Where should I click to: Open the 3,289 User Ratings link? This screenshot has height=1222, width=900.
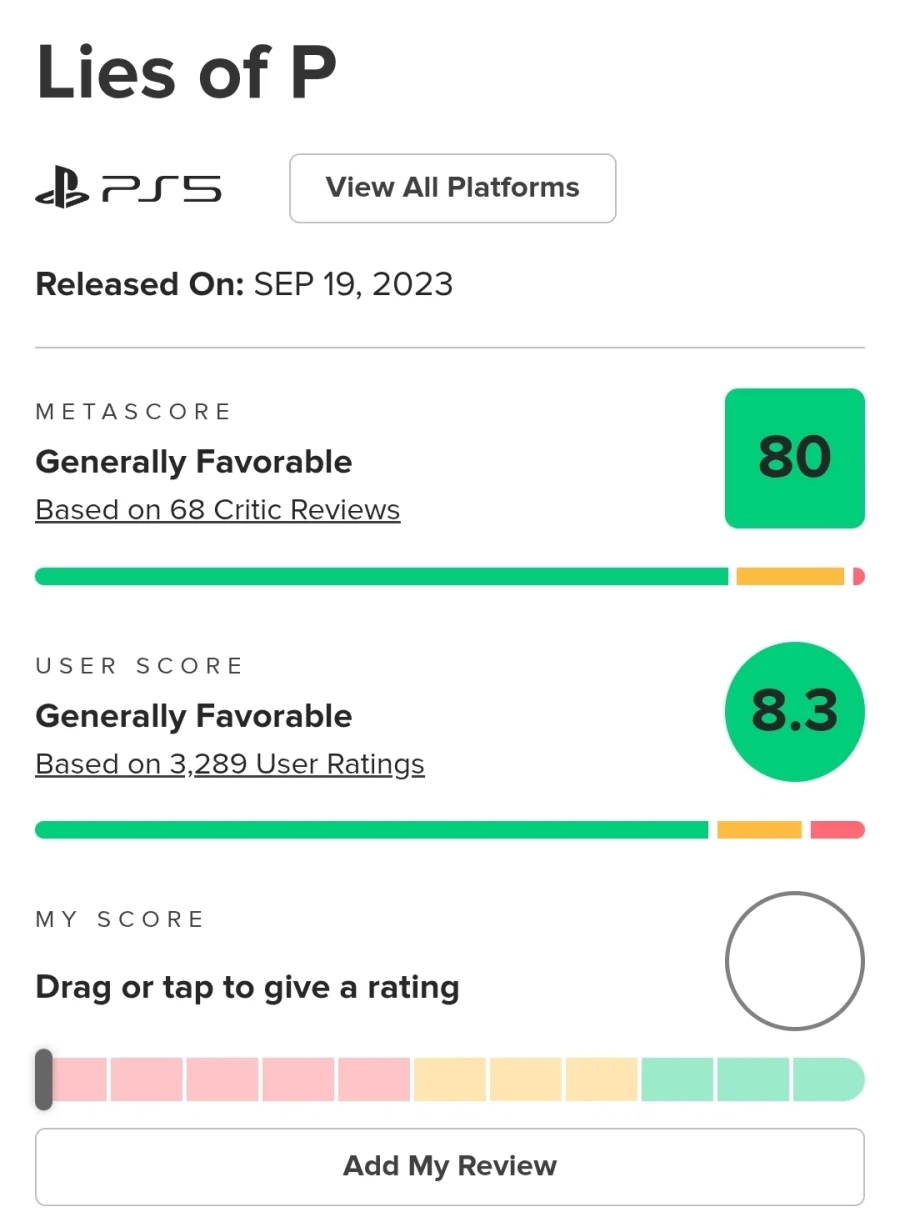[x=230, y=764]
